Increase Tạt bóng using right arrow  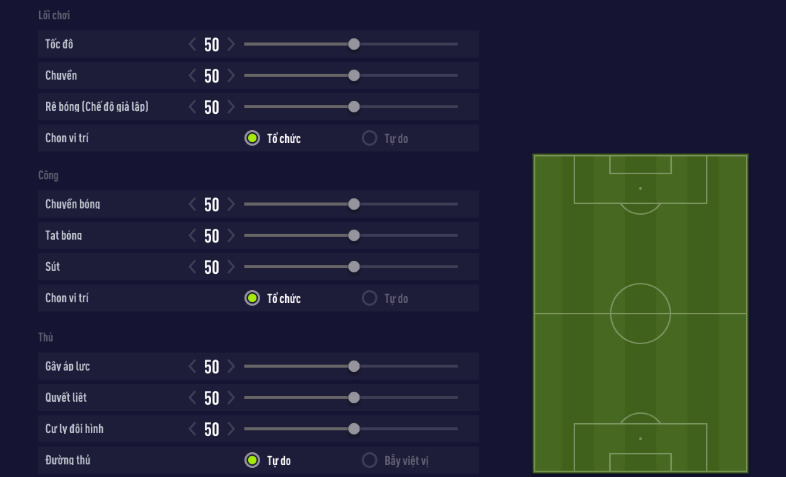point(231,236)
